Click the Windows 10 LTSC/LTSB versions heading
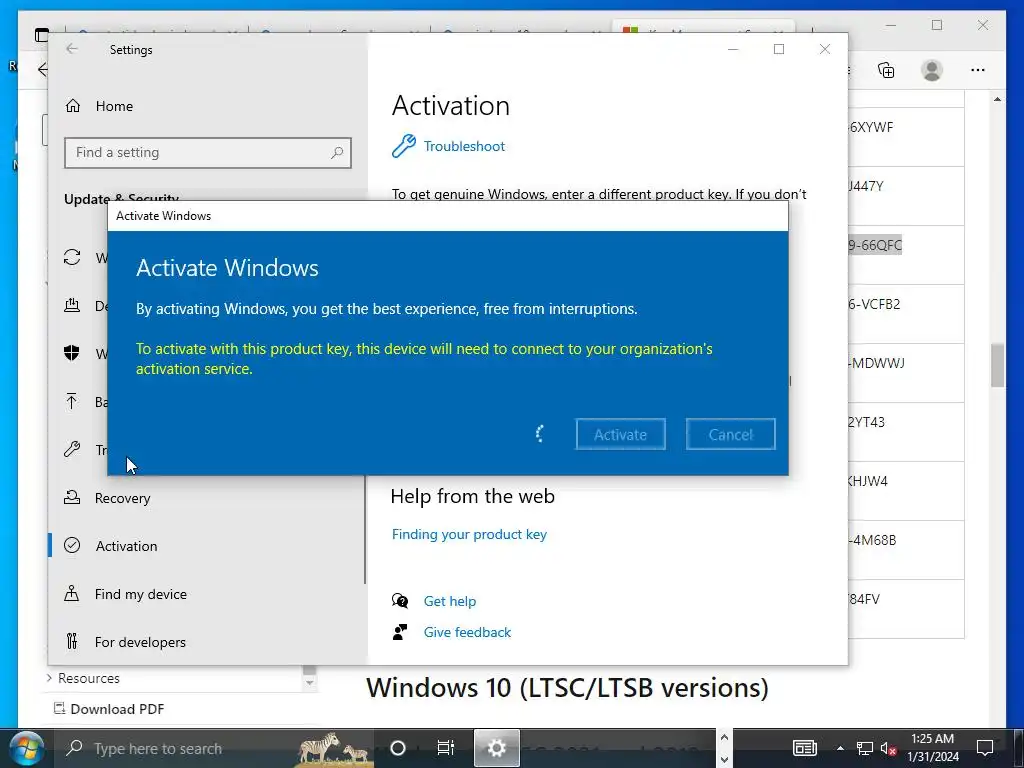Viewport: 1024px width, 768px height. coord(567,688)
